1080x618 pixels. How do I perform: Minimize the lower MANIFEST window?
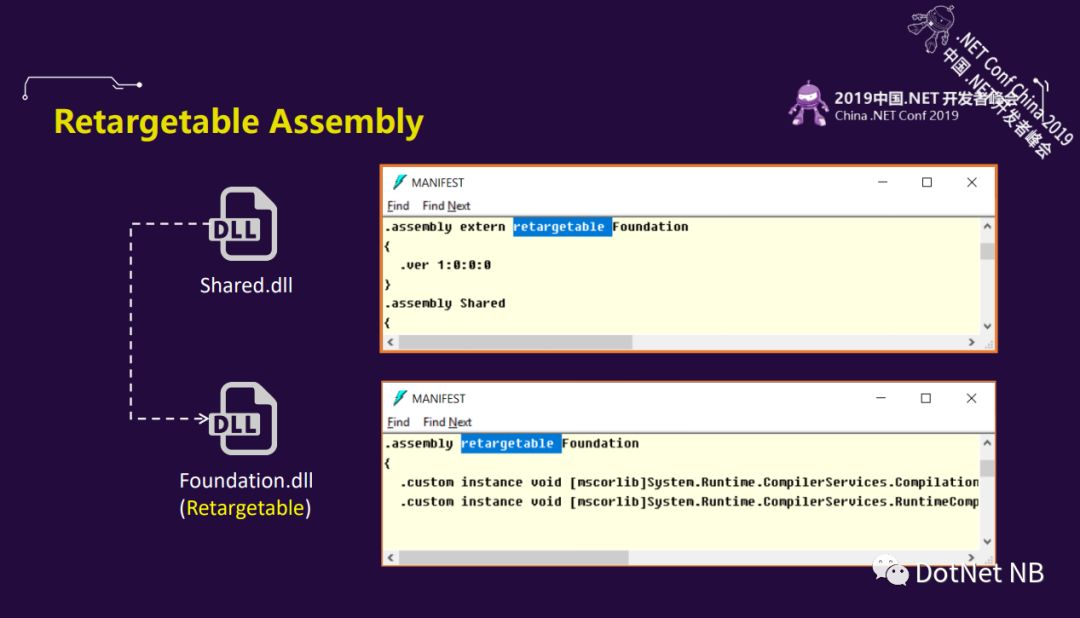881,398
